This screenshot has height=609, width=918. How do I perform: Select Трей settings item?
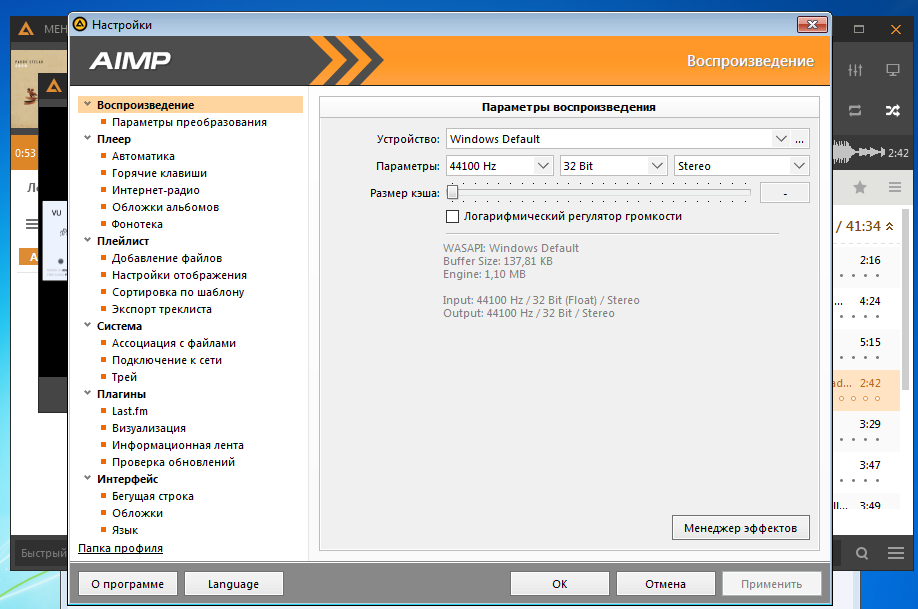pyautogui.click(x=124, y=377)
